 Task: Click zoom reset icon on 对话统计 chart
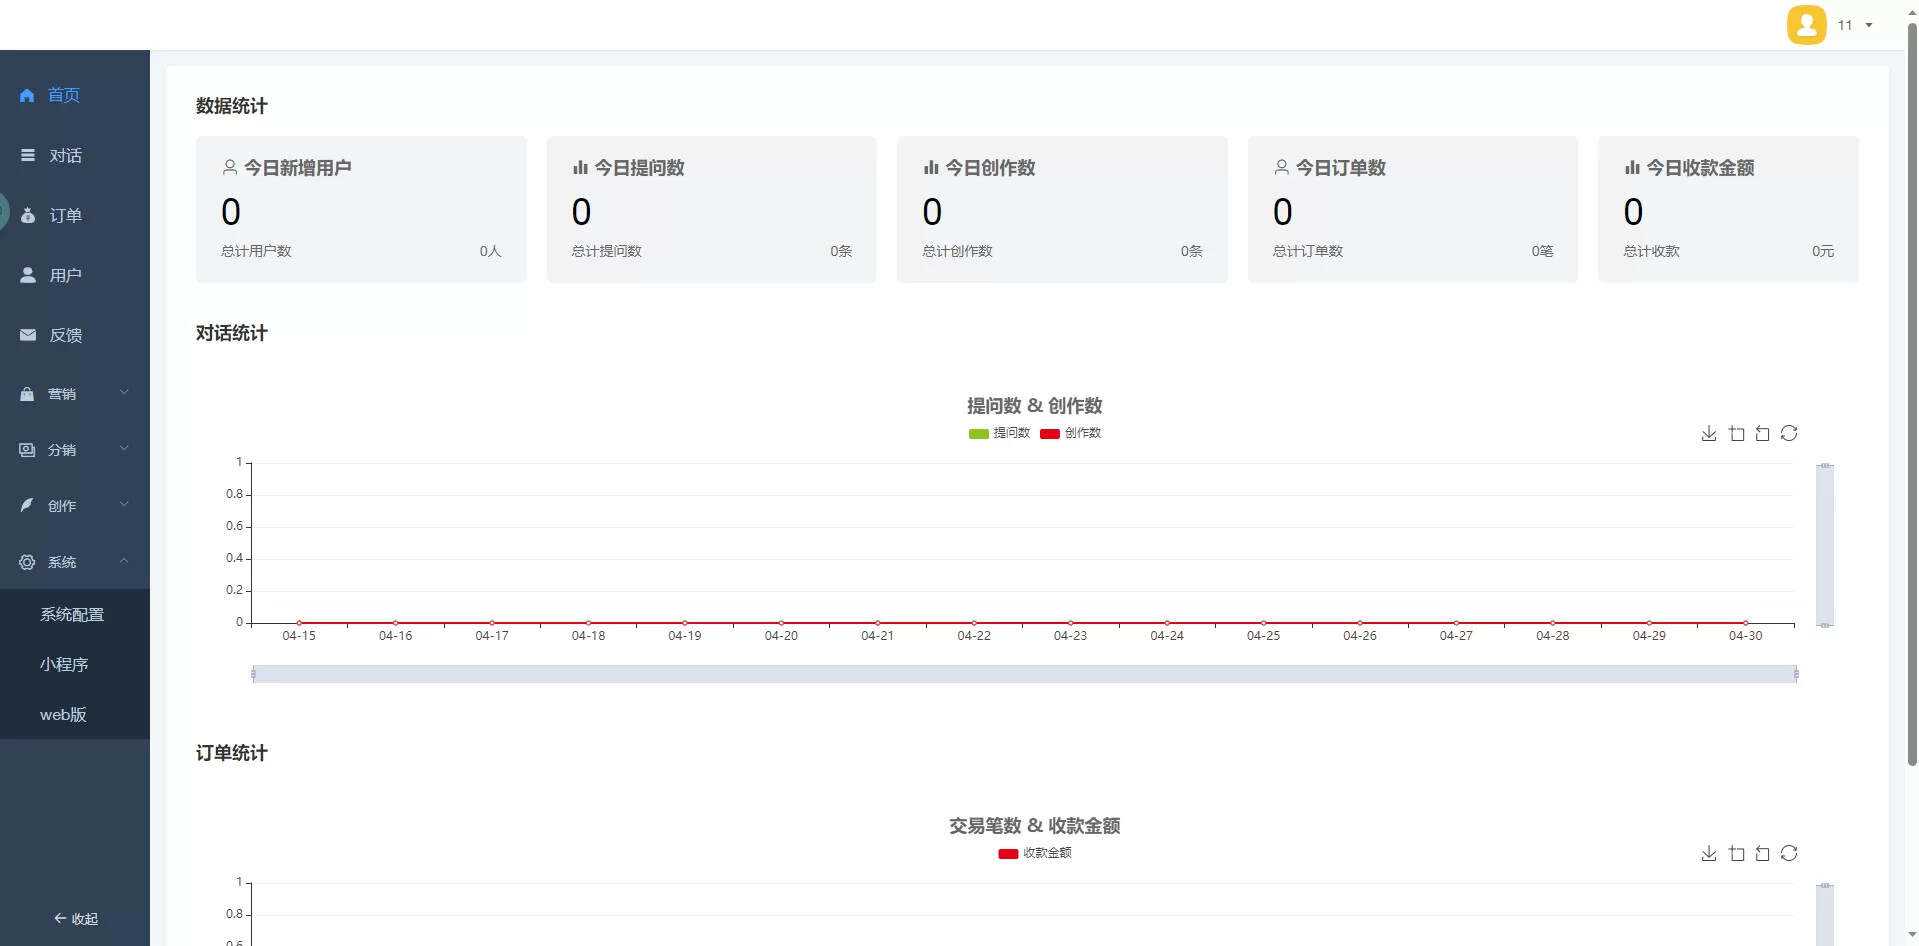point(1763,433)
